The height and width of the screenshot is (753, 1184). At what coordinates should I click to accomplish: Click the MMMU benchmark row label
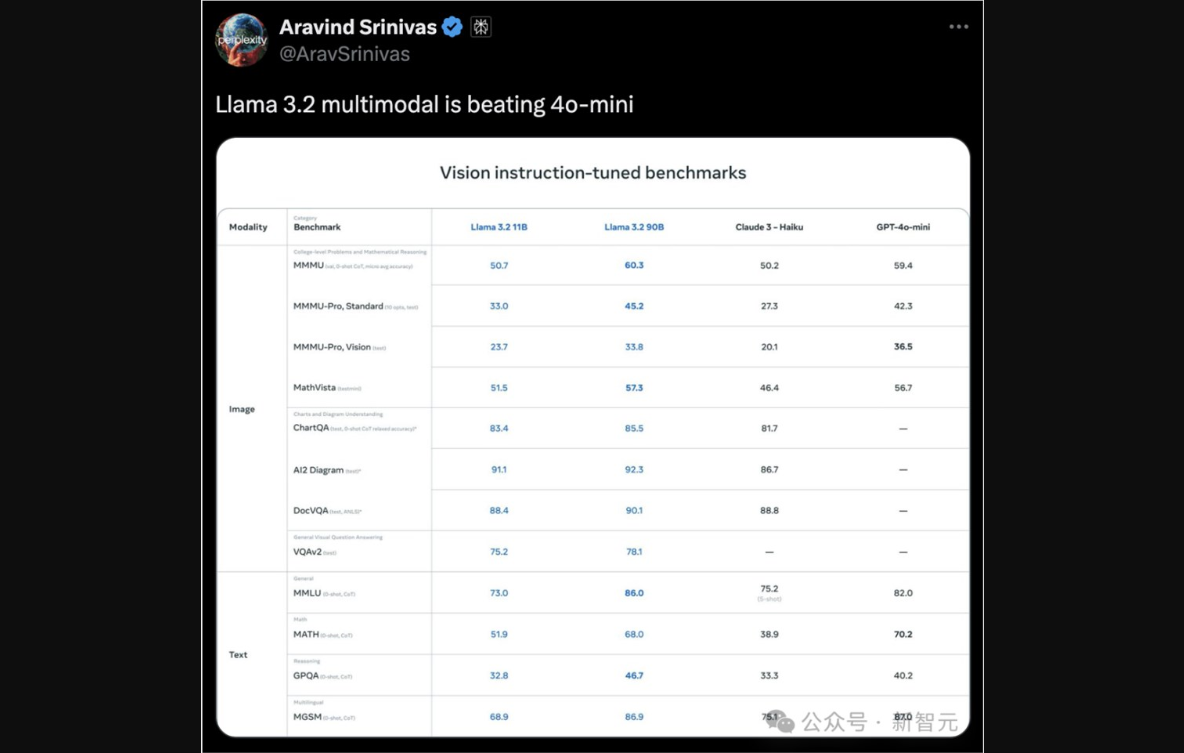pos(308,265)
